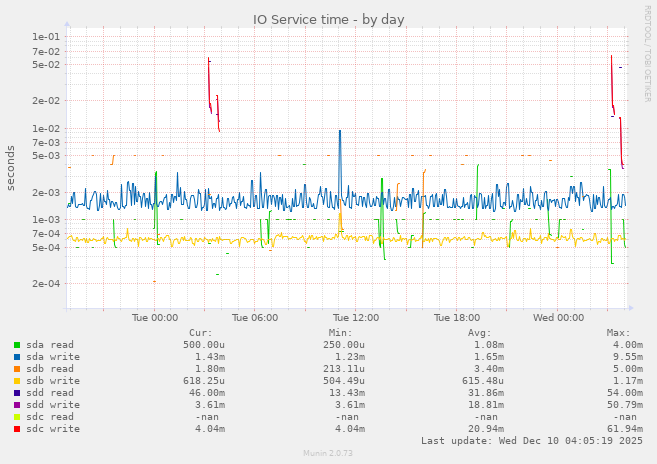Click the '5e-04' y-axis label
The height and width of the screenshot is (464, 657).
(x=46, y=247)
